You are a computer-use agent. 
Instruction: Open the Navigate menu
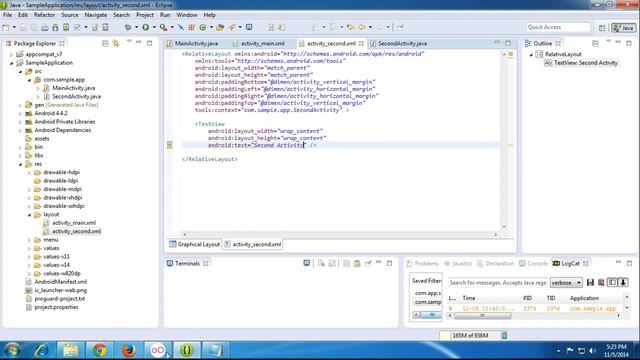(96, 15)
